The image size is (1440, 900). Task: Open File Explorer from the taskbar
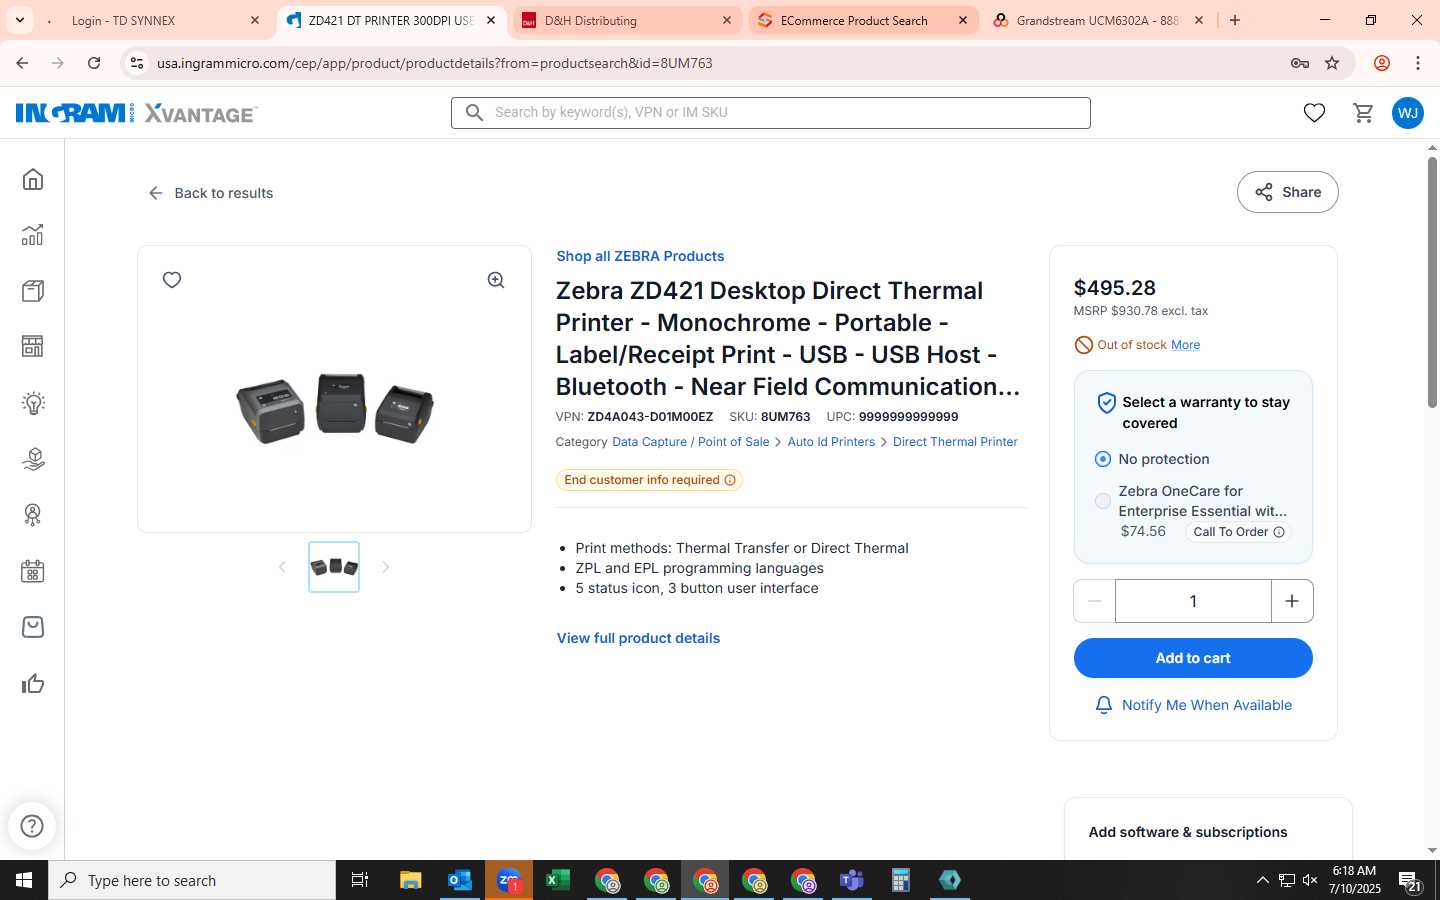(411, 880)
